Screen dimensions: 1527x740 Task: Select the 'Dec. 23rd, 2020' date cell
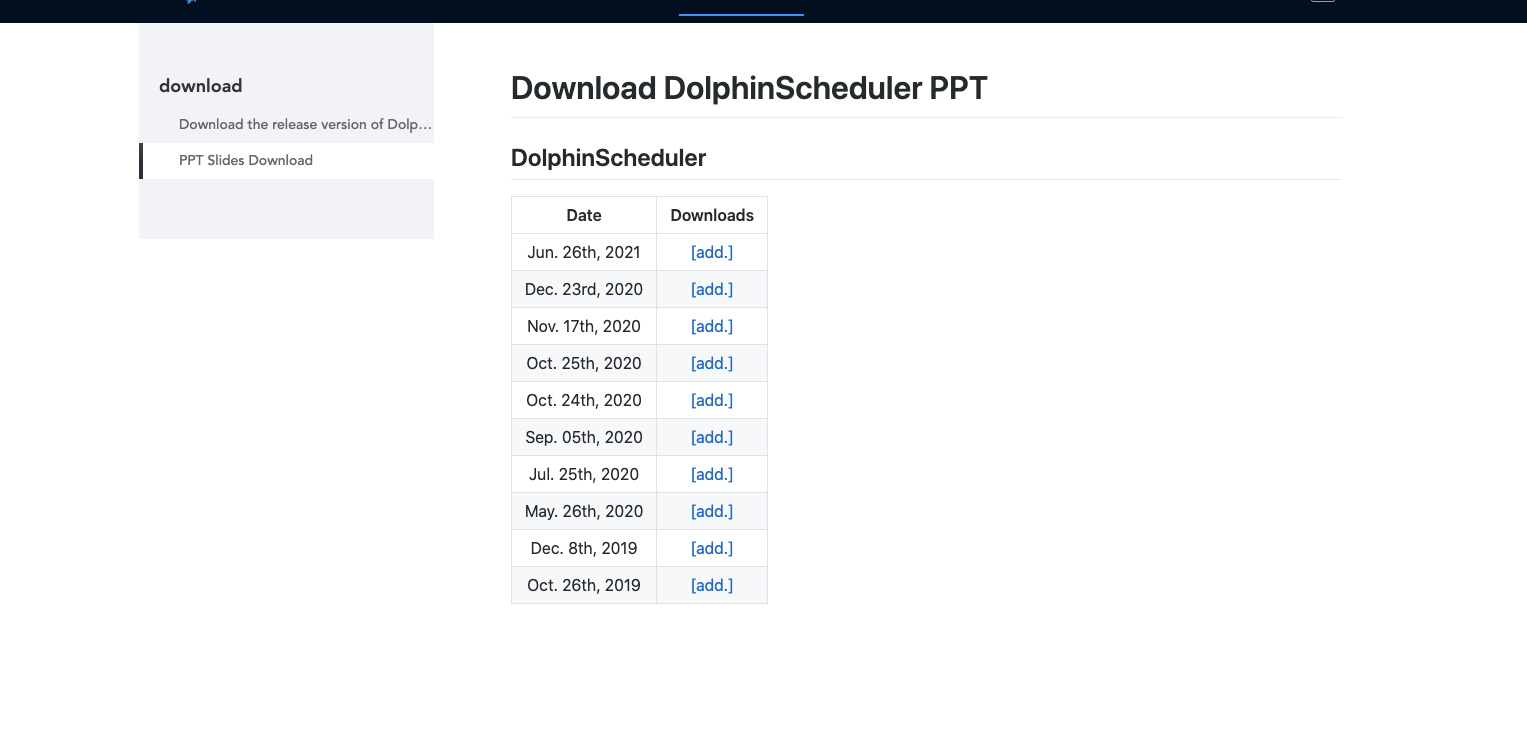tap(584, 289)
